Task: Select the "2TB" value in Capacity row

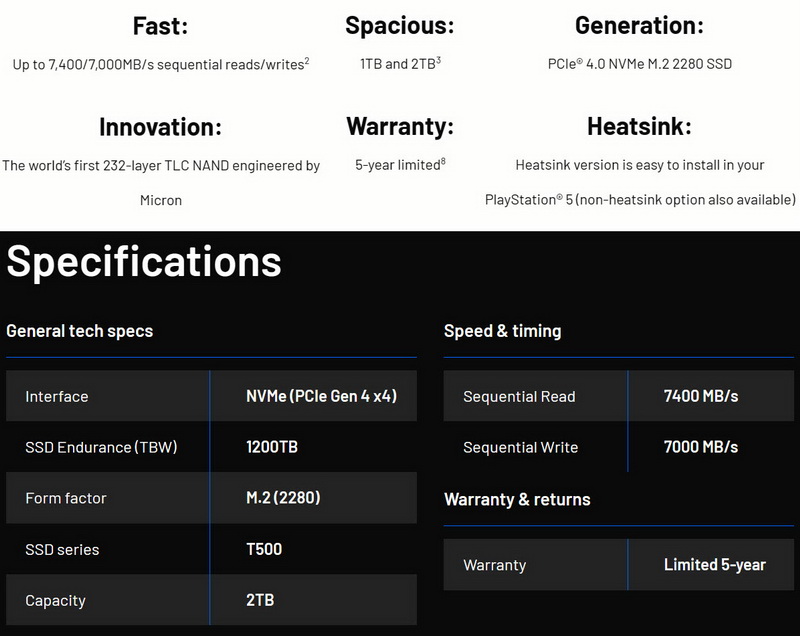Action: (x=260, y=600)
